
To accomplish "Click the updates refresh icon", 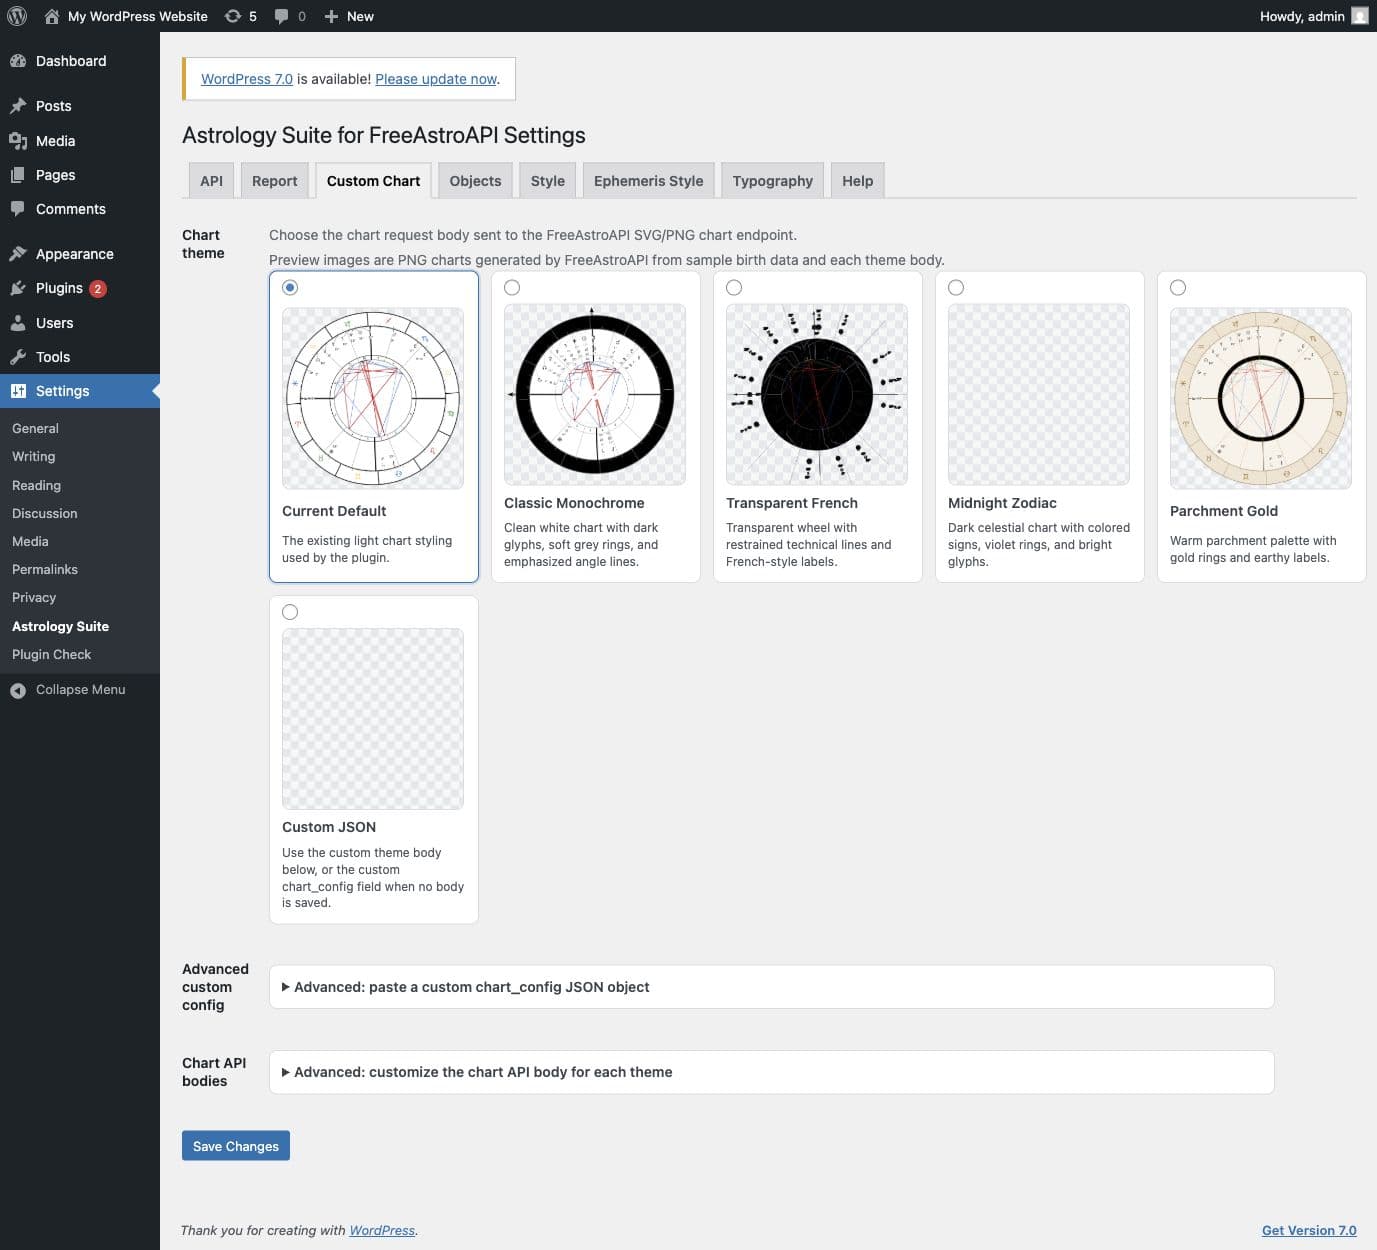I will pos(233,16).
